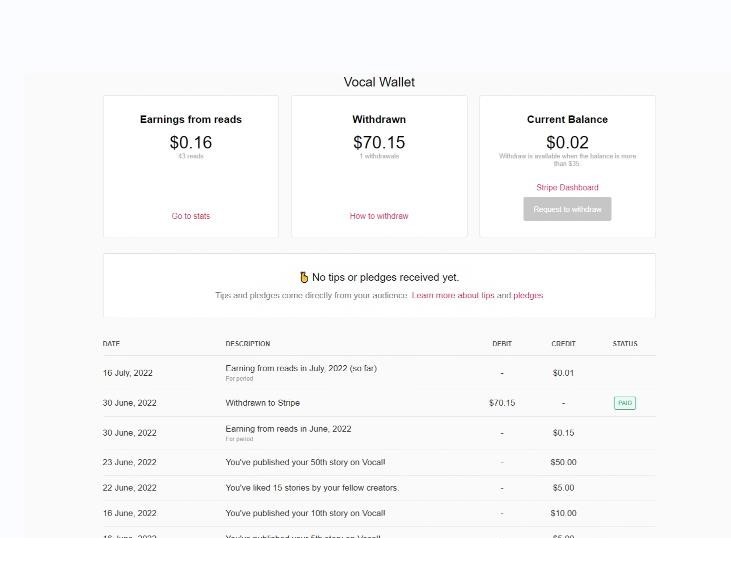Click the DESCRIPTION column header
The width and height of the screenshot is (731, 561).
(x=248, y=344)
